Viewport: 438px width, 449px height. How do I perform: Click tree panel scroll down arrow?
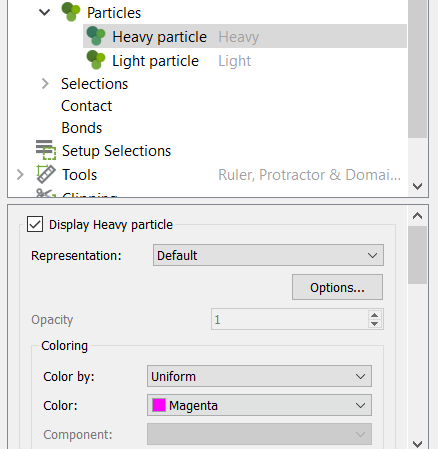click(417, 186)
